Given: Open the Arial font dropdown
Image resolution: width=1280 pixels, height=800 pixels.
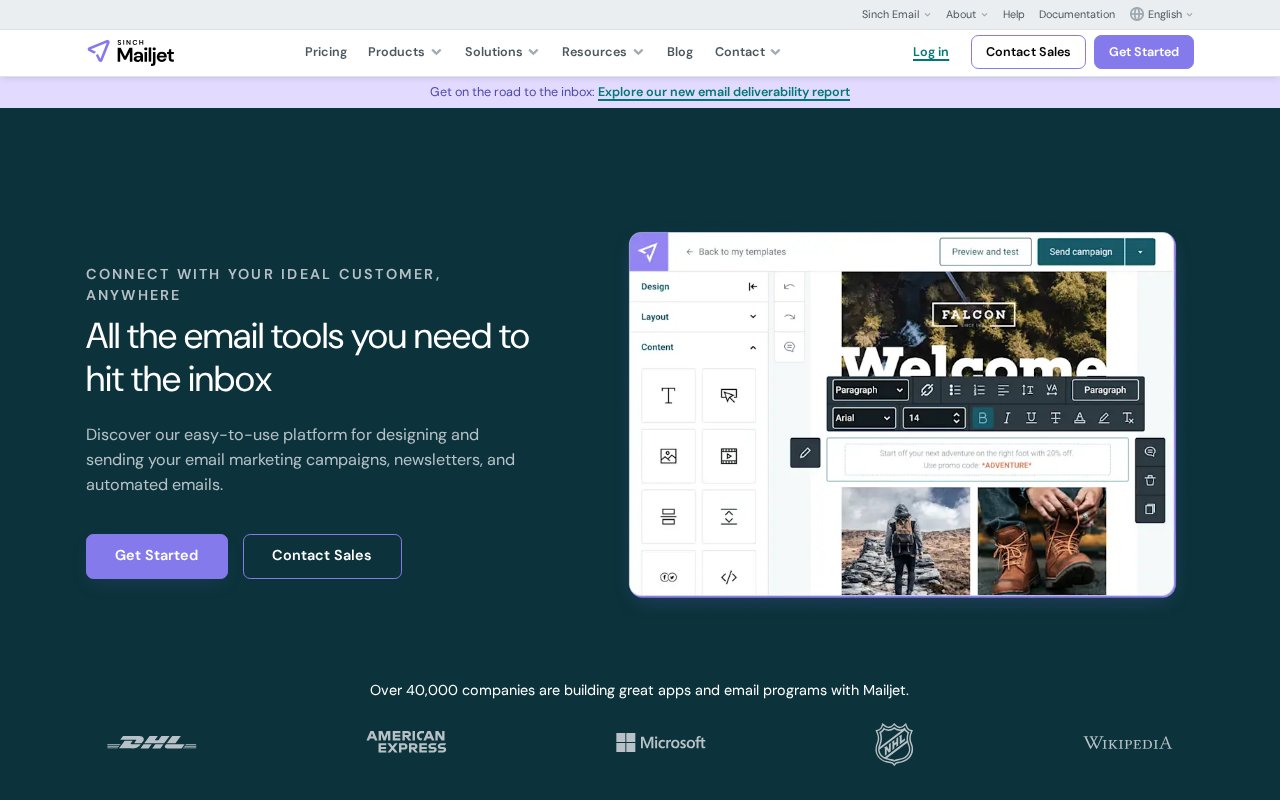Looking at the screenshot, I should tap(864, 418).
